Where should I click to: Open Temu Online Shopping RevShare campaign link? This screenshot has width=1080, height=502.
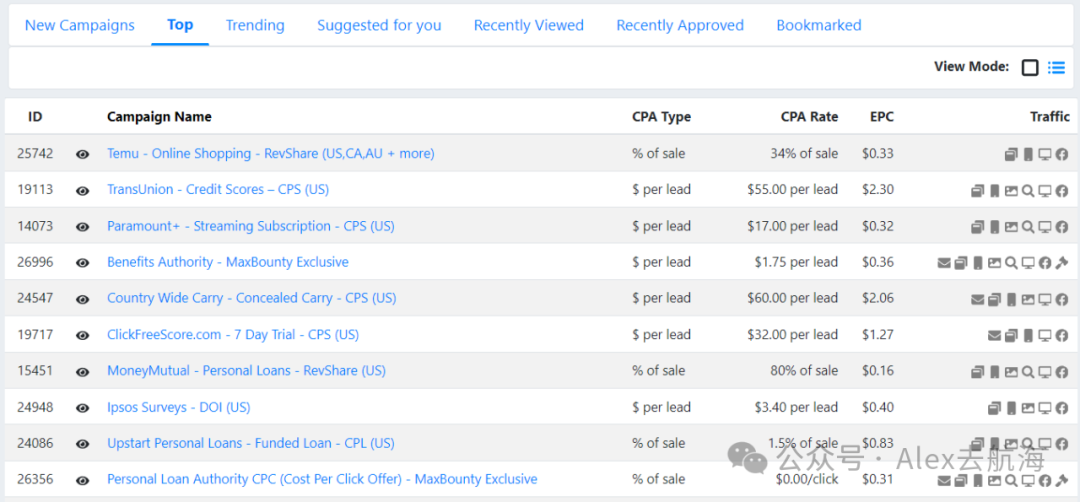pyautogui.click(x=271, y=154)
